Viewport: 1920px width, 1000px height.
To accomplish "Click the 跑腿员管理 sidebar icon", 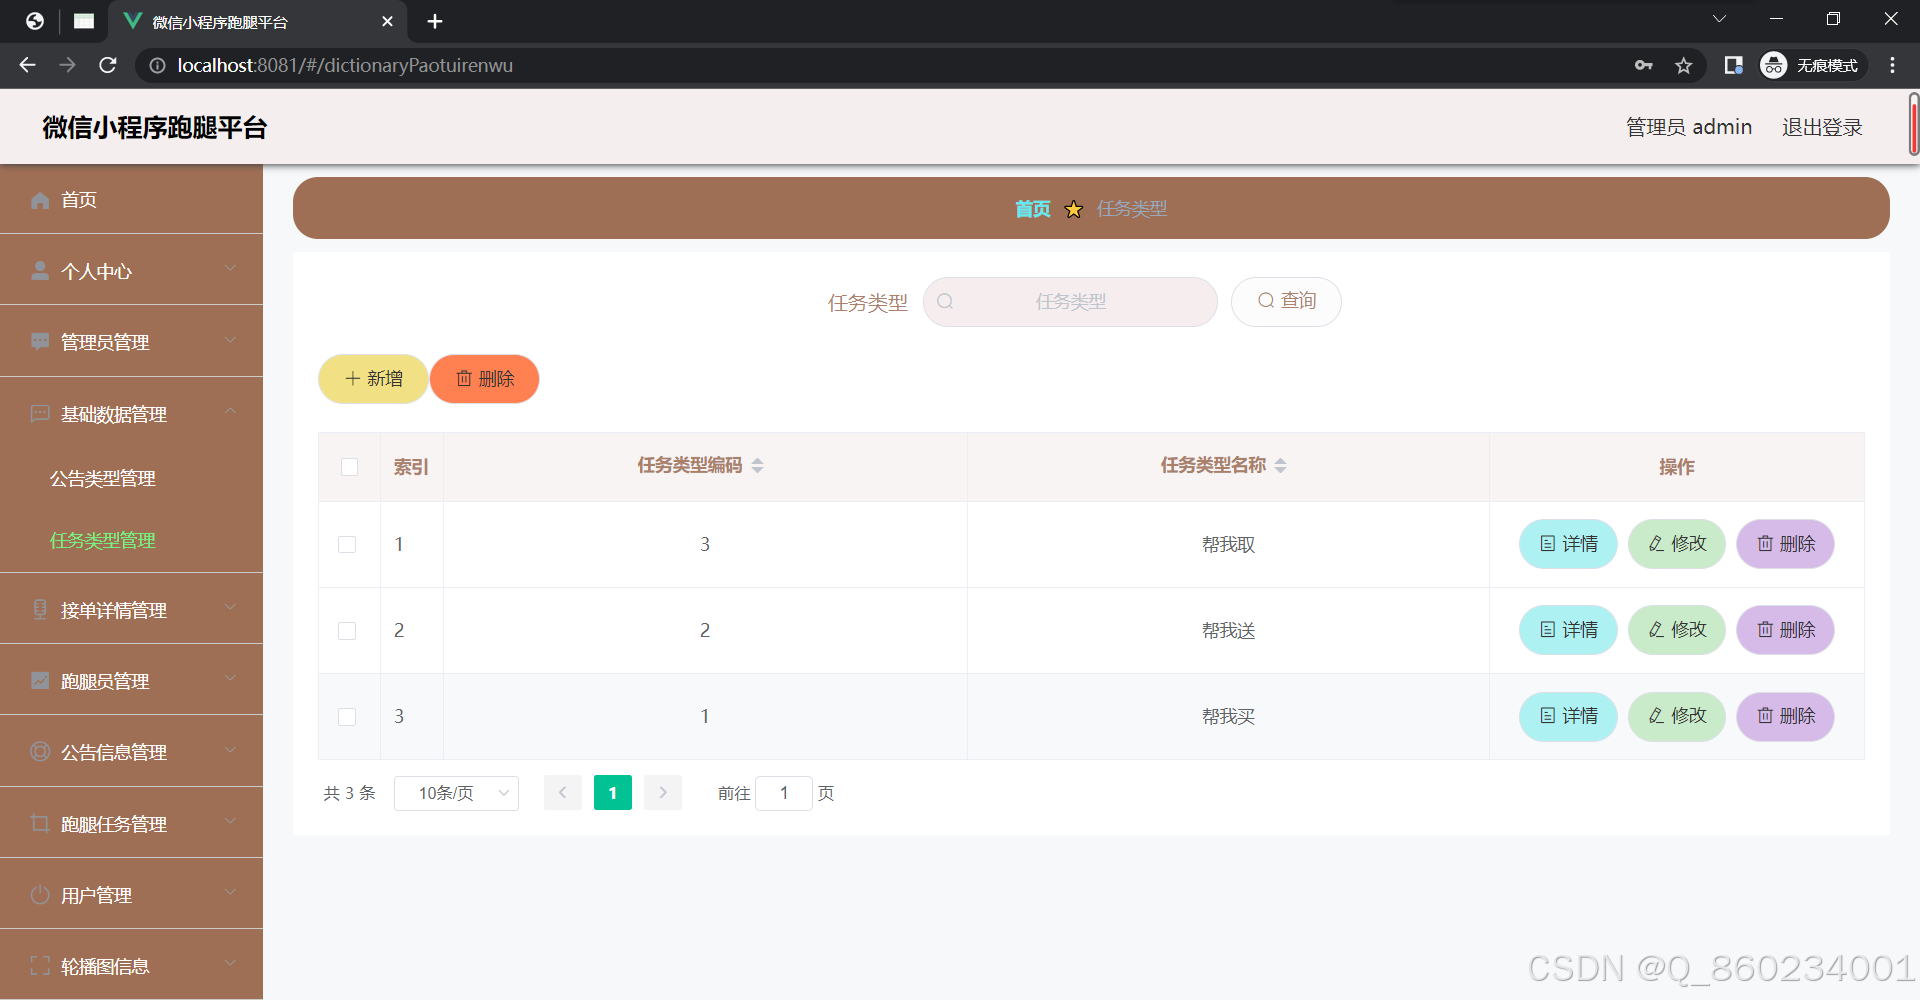I will click(x=40, y=681).
